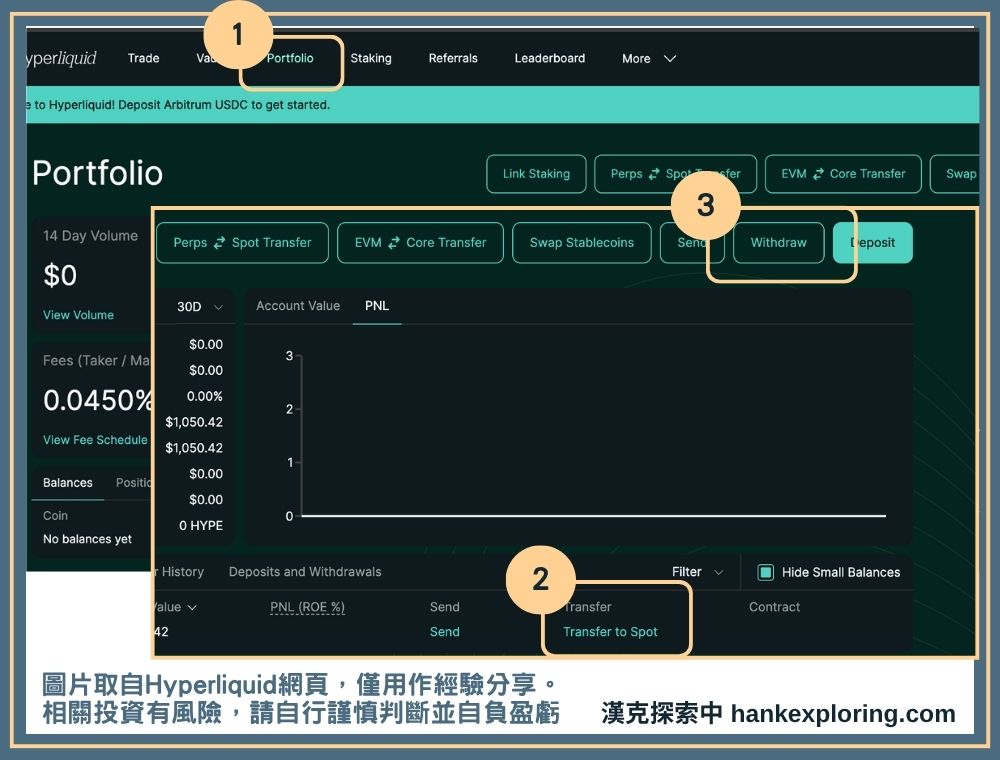Open the Leaderboard page
Viewport: 1000px width, 760px height.
point(549,58)
